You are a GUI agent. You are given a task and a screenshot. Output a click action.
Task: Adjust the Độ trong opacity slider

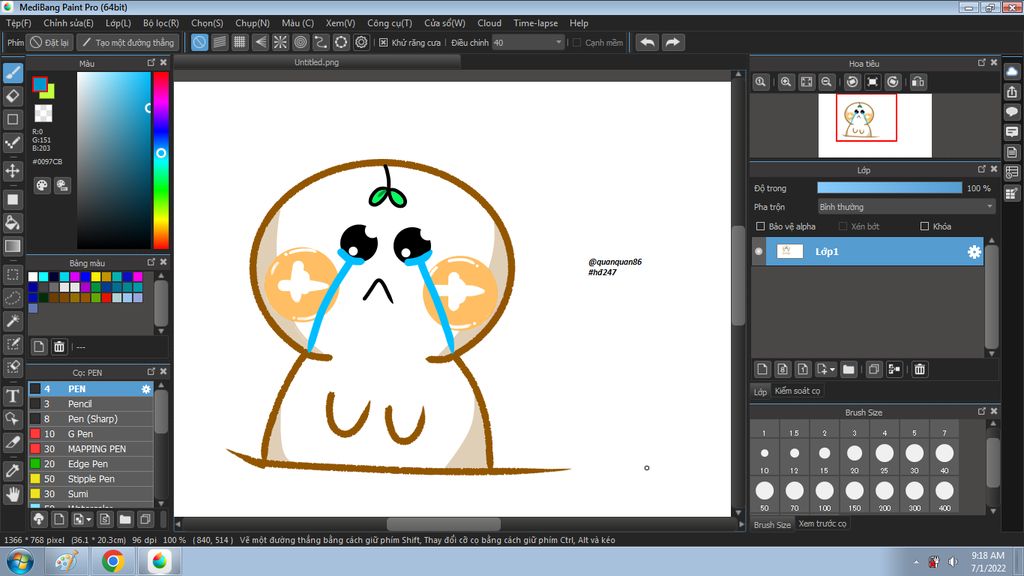889,188
